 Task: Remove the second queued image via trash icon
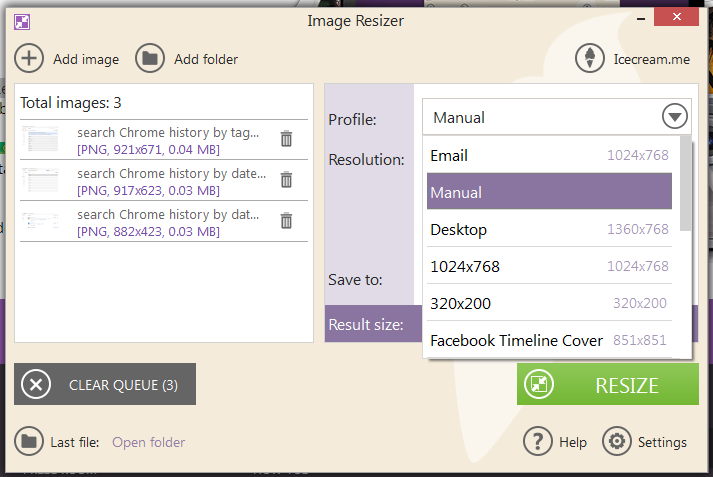(x=286, y=180)
